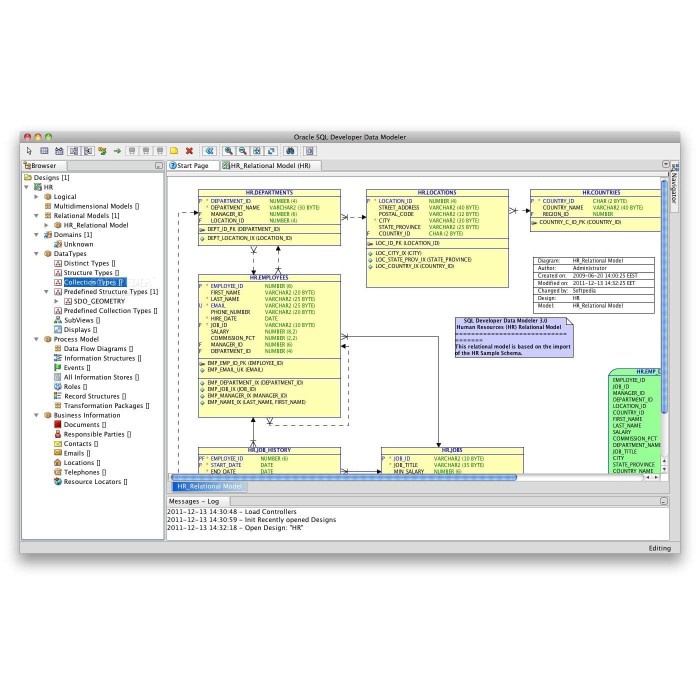Open the editor tab list dropdown
700x700 pixels.
point(665,164)
